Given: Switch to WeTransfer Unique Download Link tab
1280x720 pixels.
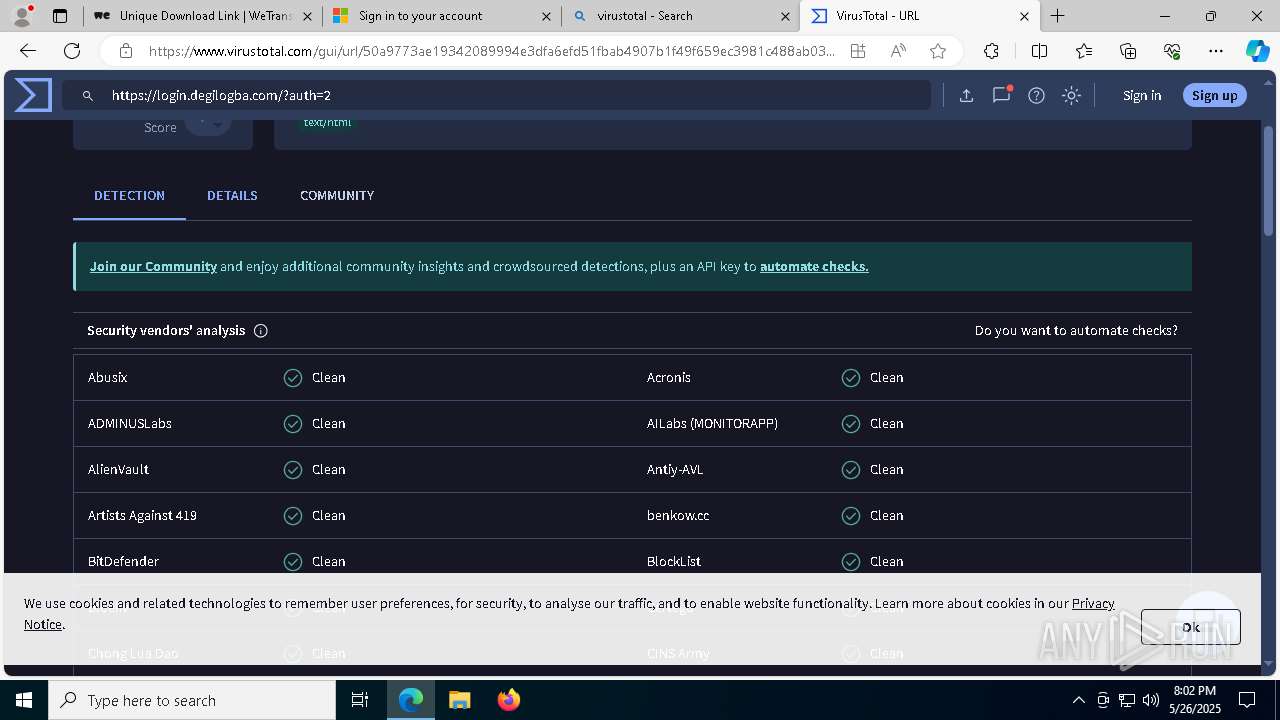Looking at the screenshot, I should click(x=201, y=16).
